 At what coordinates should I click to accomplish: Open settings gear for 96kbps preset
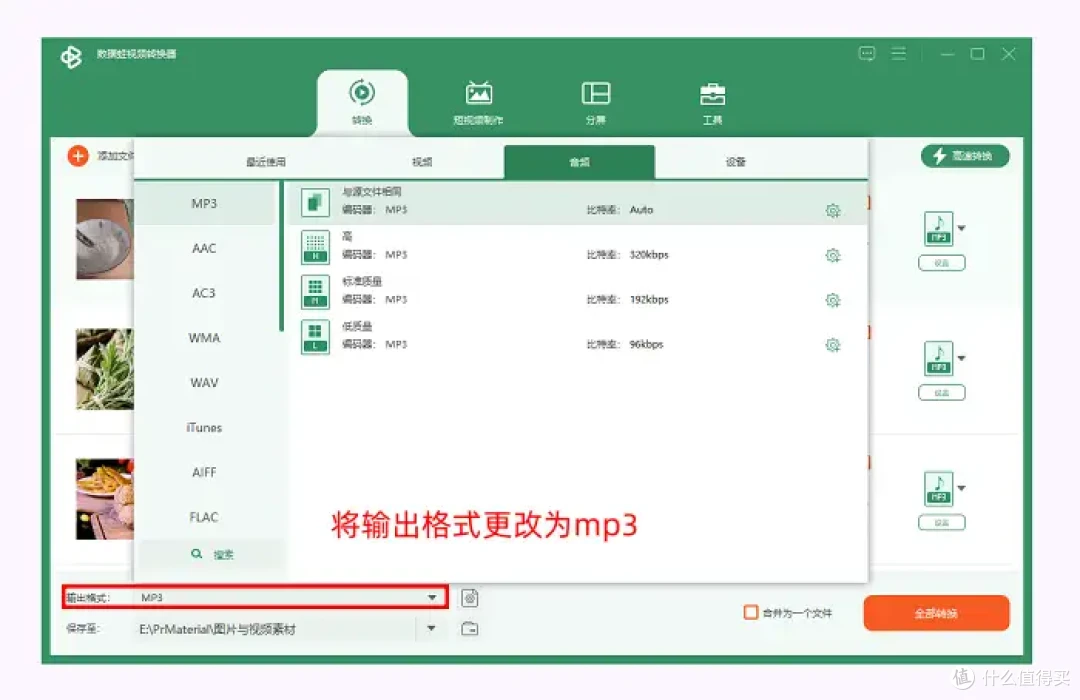pos(833,344)
